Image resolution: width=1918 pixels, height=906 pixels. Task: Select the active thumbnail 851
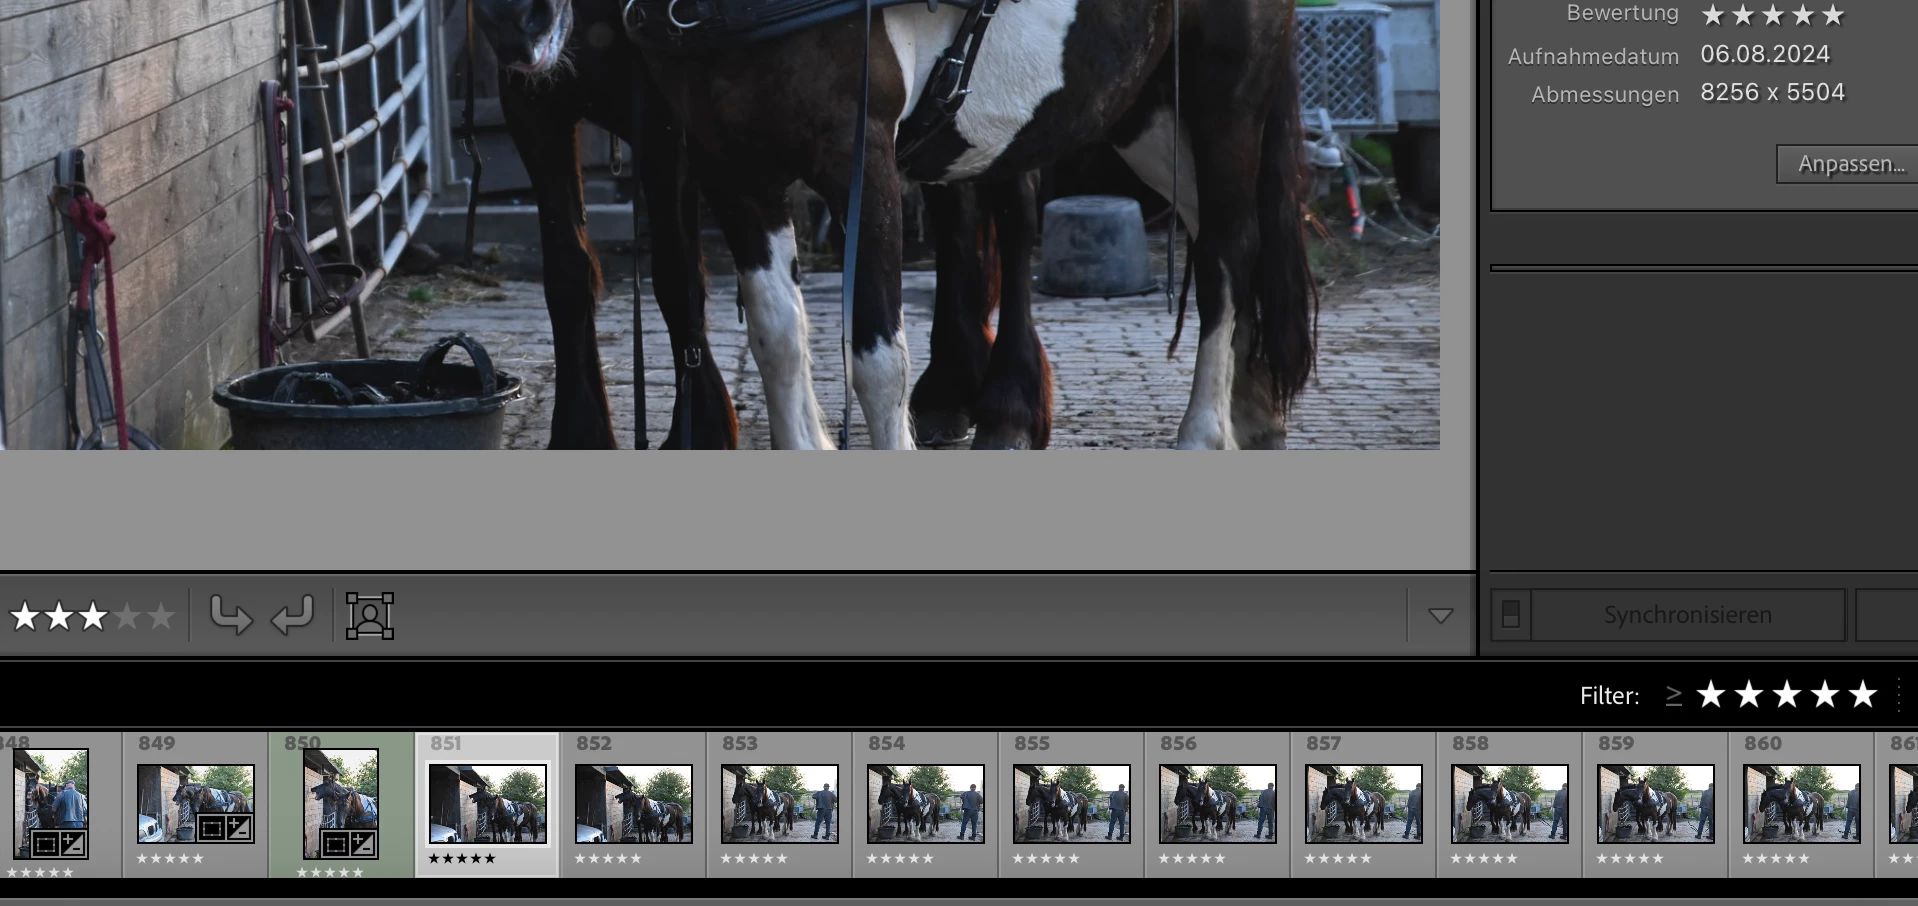point(487,804)
